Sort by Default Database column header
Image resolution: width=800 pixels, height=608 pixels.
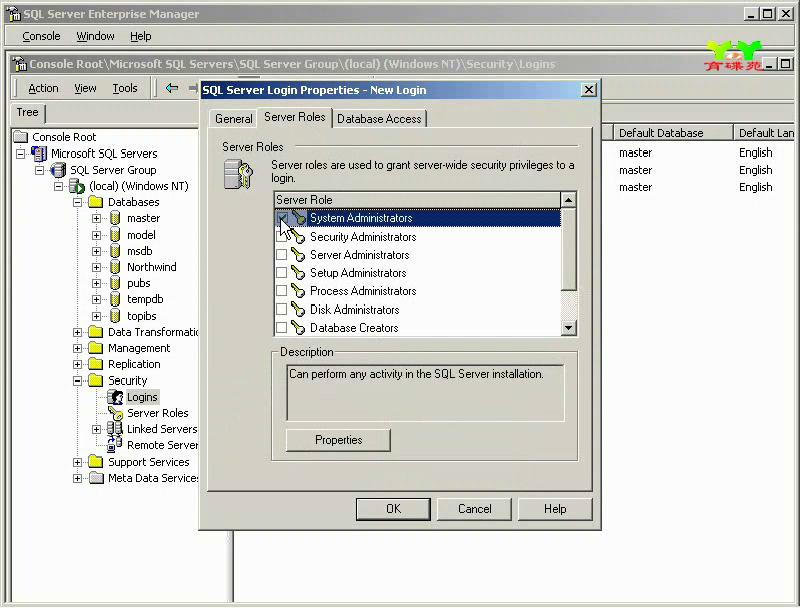click(673, 133)
